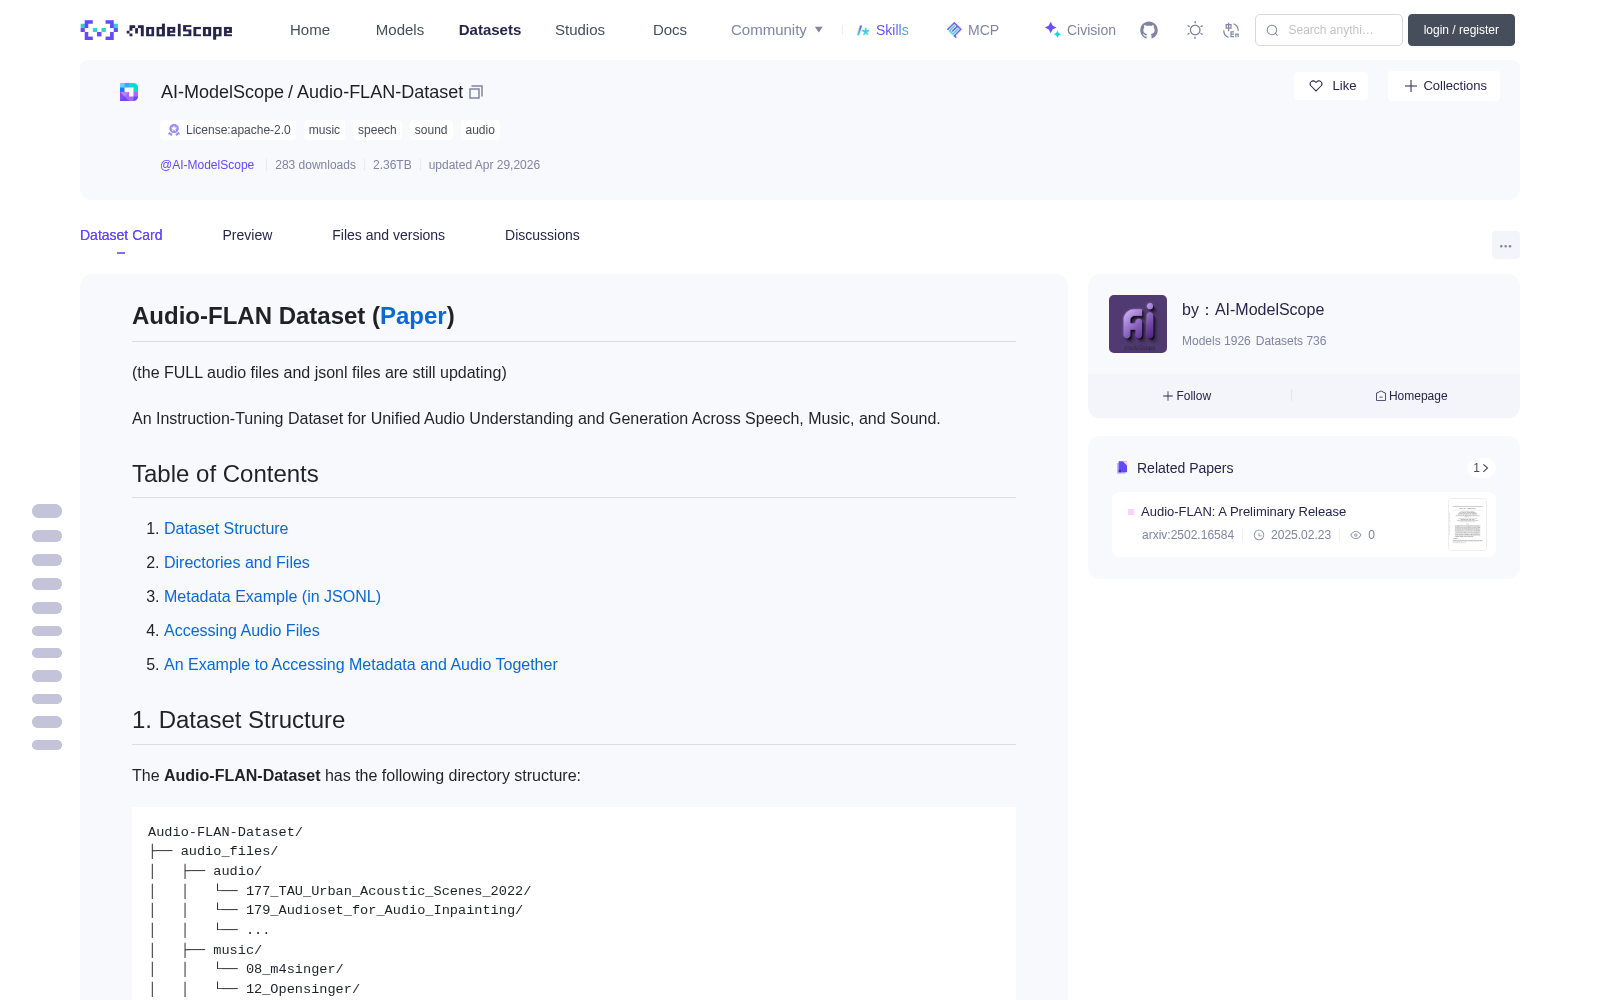Click the plus icon in Collections
Image resolution: width=1600 pixels, height=1000 pixels.
(1411, 86)
